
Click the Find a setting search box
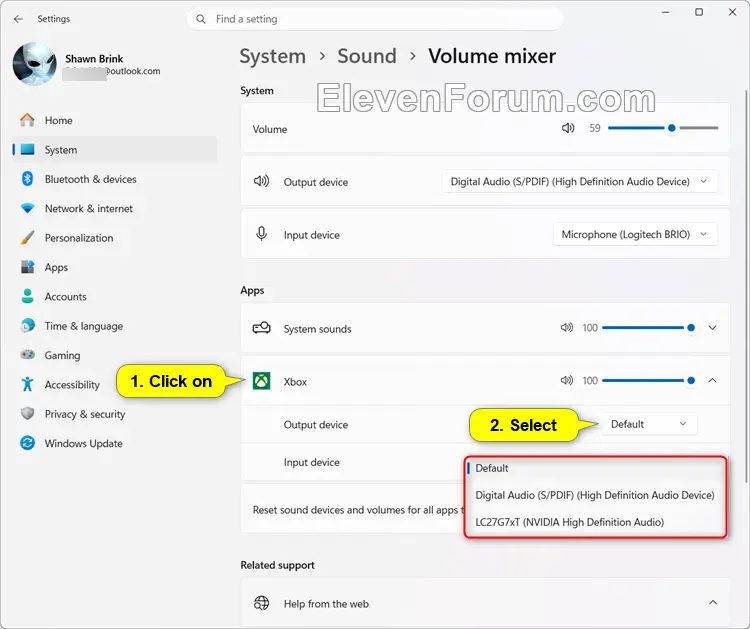(x=375, y=19)
